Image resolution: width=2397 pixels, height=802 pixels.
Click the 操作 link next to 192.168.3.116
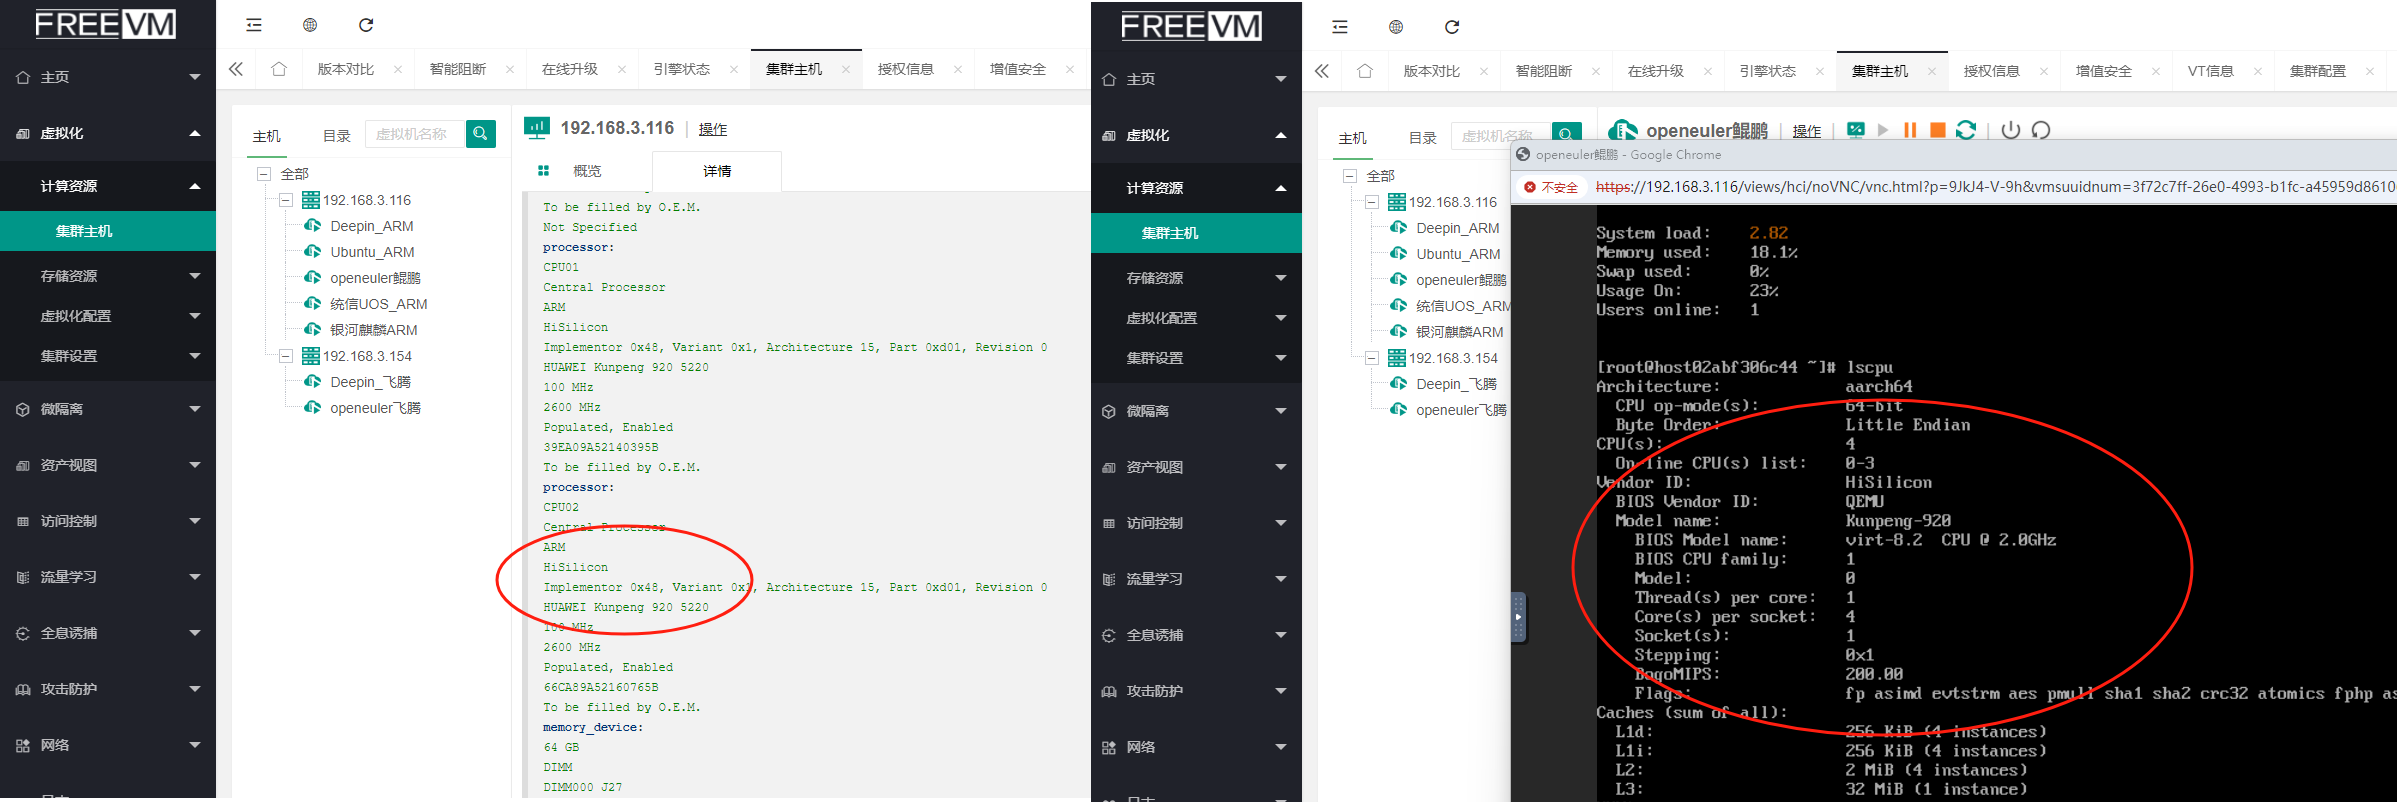(713, 129)
